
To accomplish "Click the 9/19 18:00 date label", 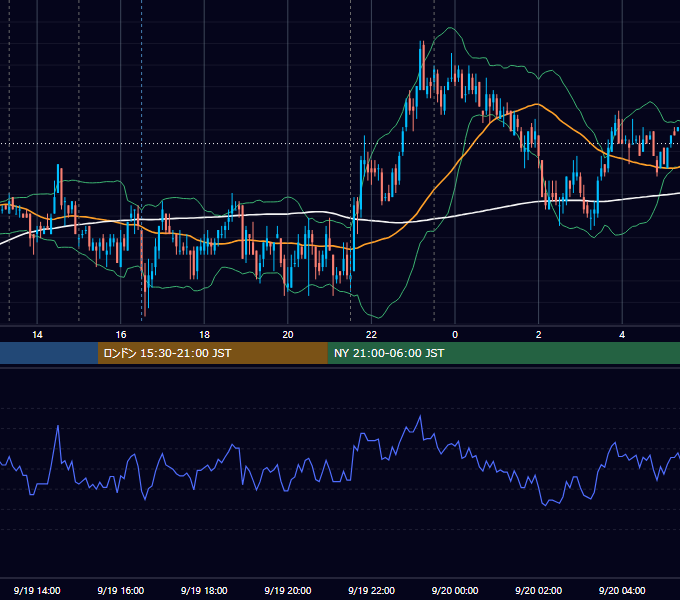I will 204,590.
